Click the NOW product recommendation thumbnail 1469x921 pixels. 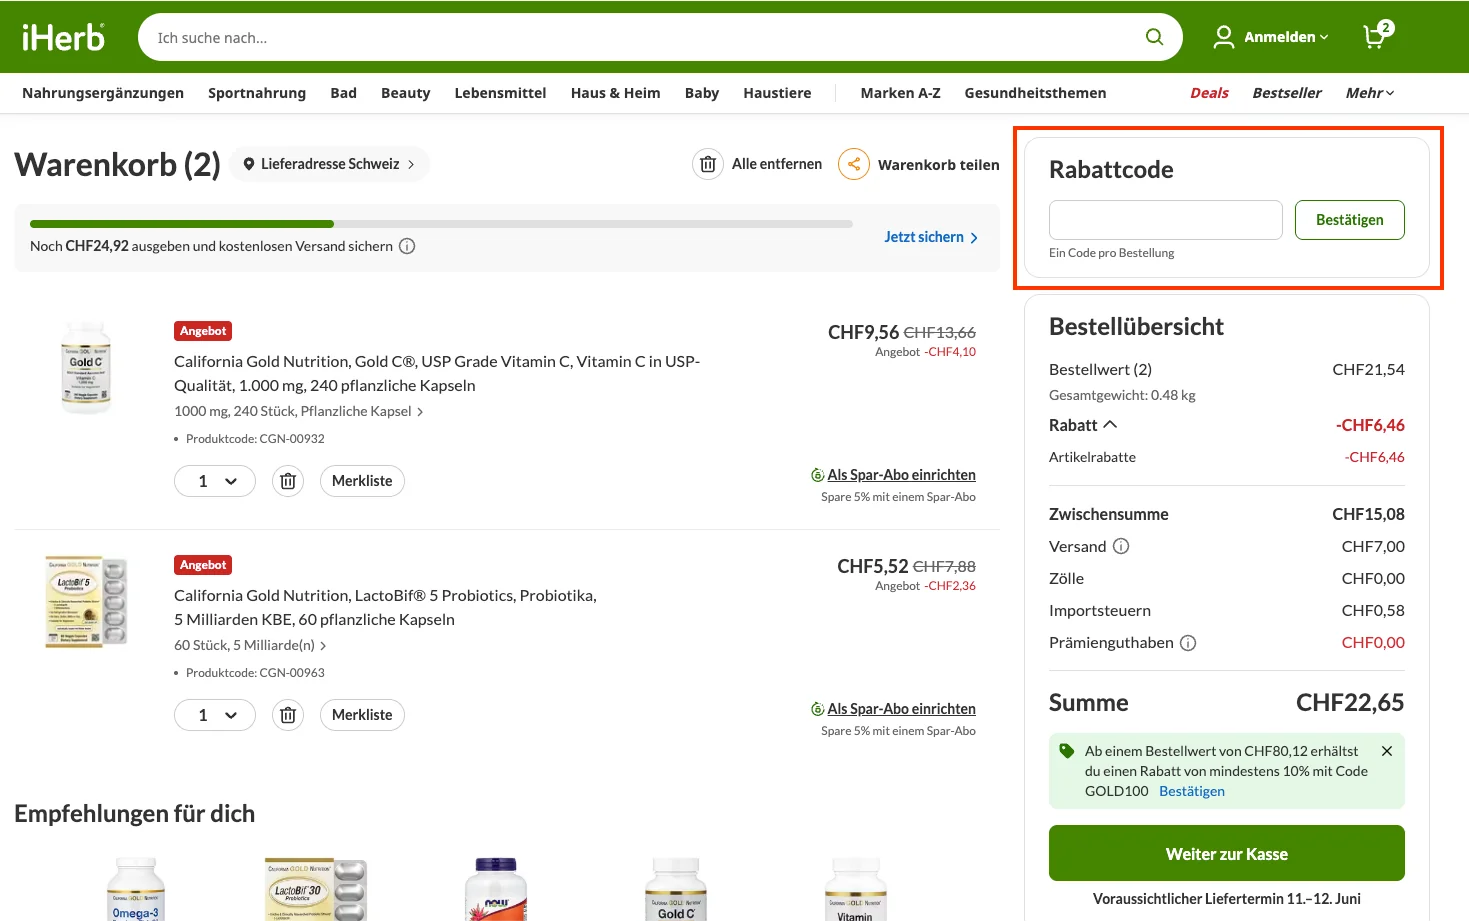pos(496,889)
